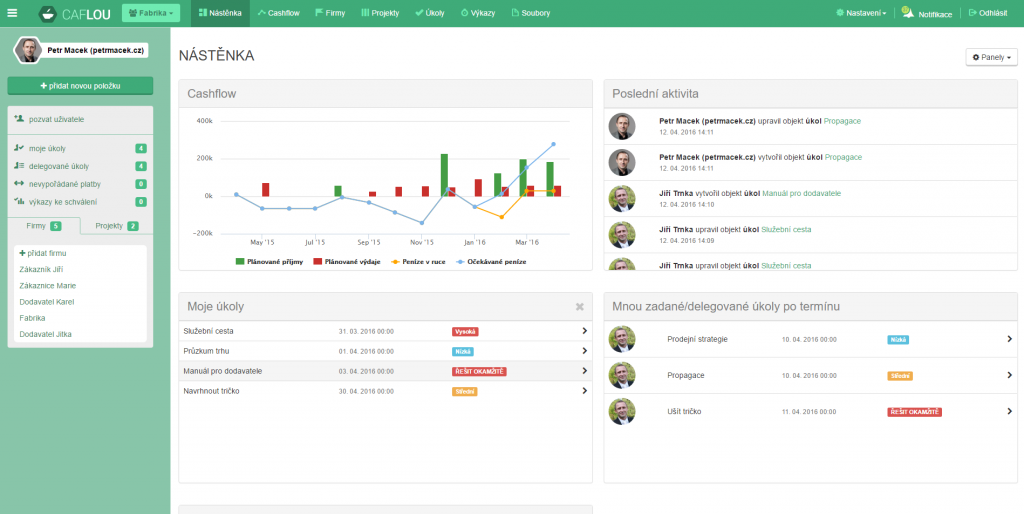Viewport: 1024px width, 514px height.
Task: Click the Caflou logo icon
Action: pyautogui.click(x=48, y=14)
